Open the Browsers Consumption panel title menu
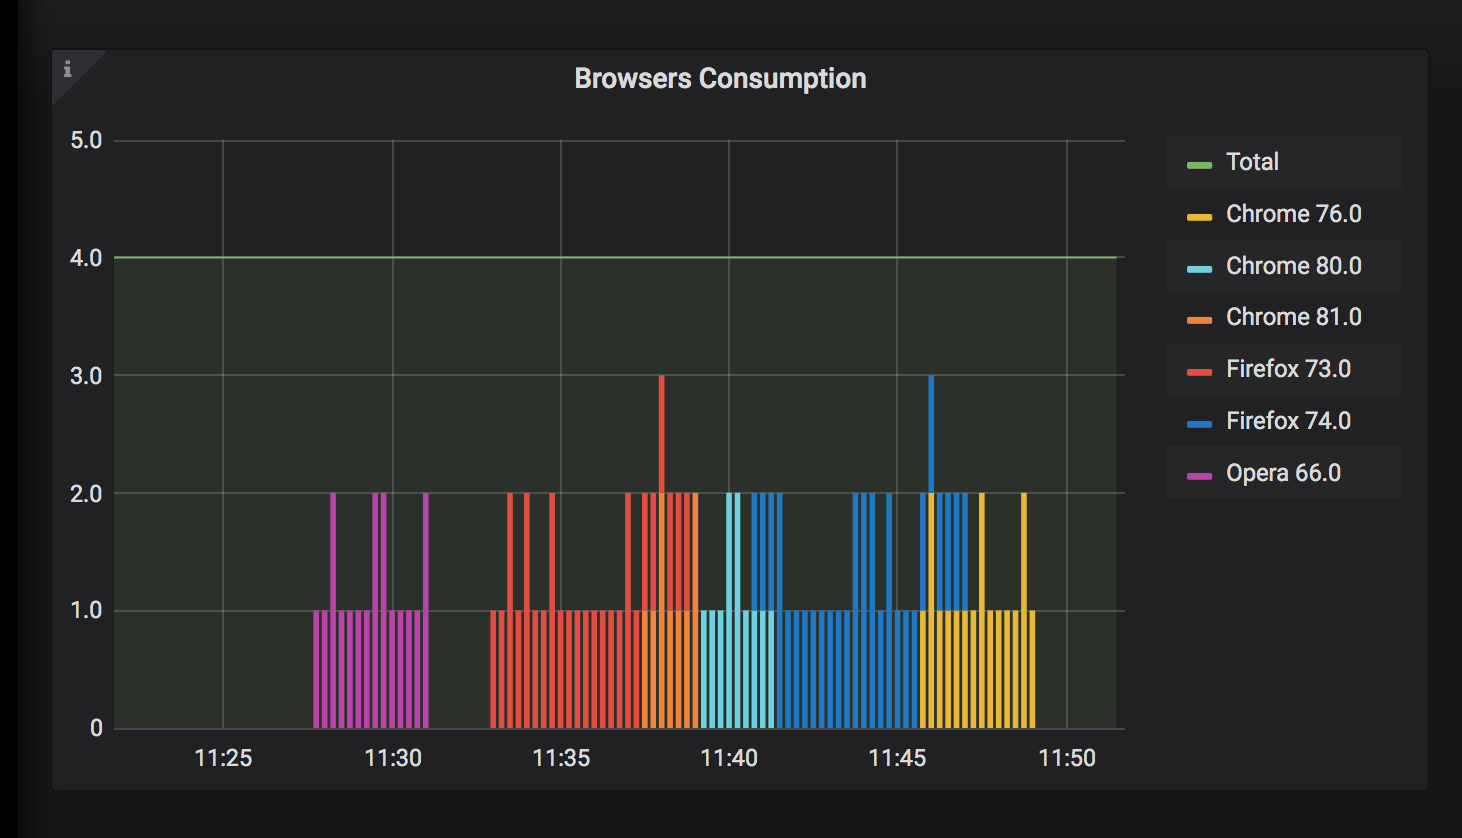This screenshot has height=838, width=1462. (x=720, y=79)
